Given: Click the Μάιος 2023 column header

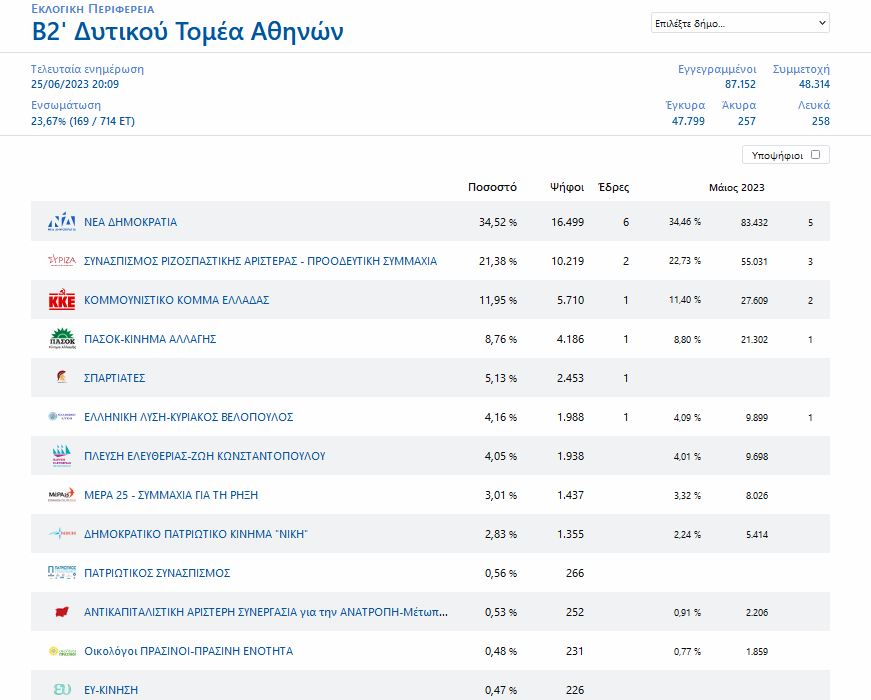Looking at the screenshot, I should click(737, 187).
